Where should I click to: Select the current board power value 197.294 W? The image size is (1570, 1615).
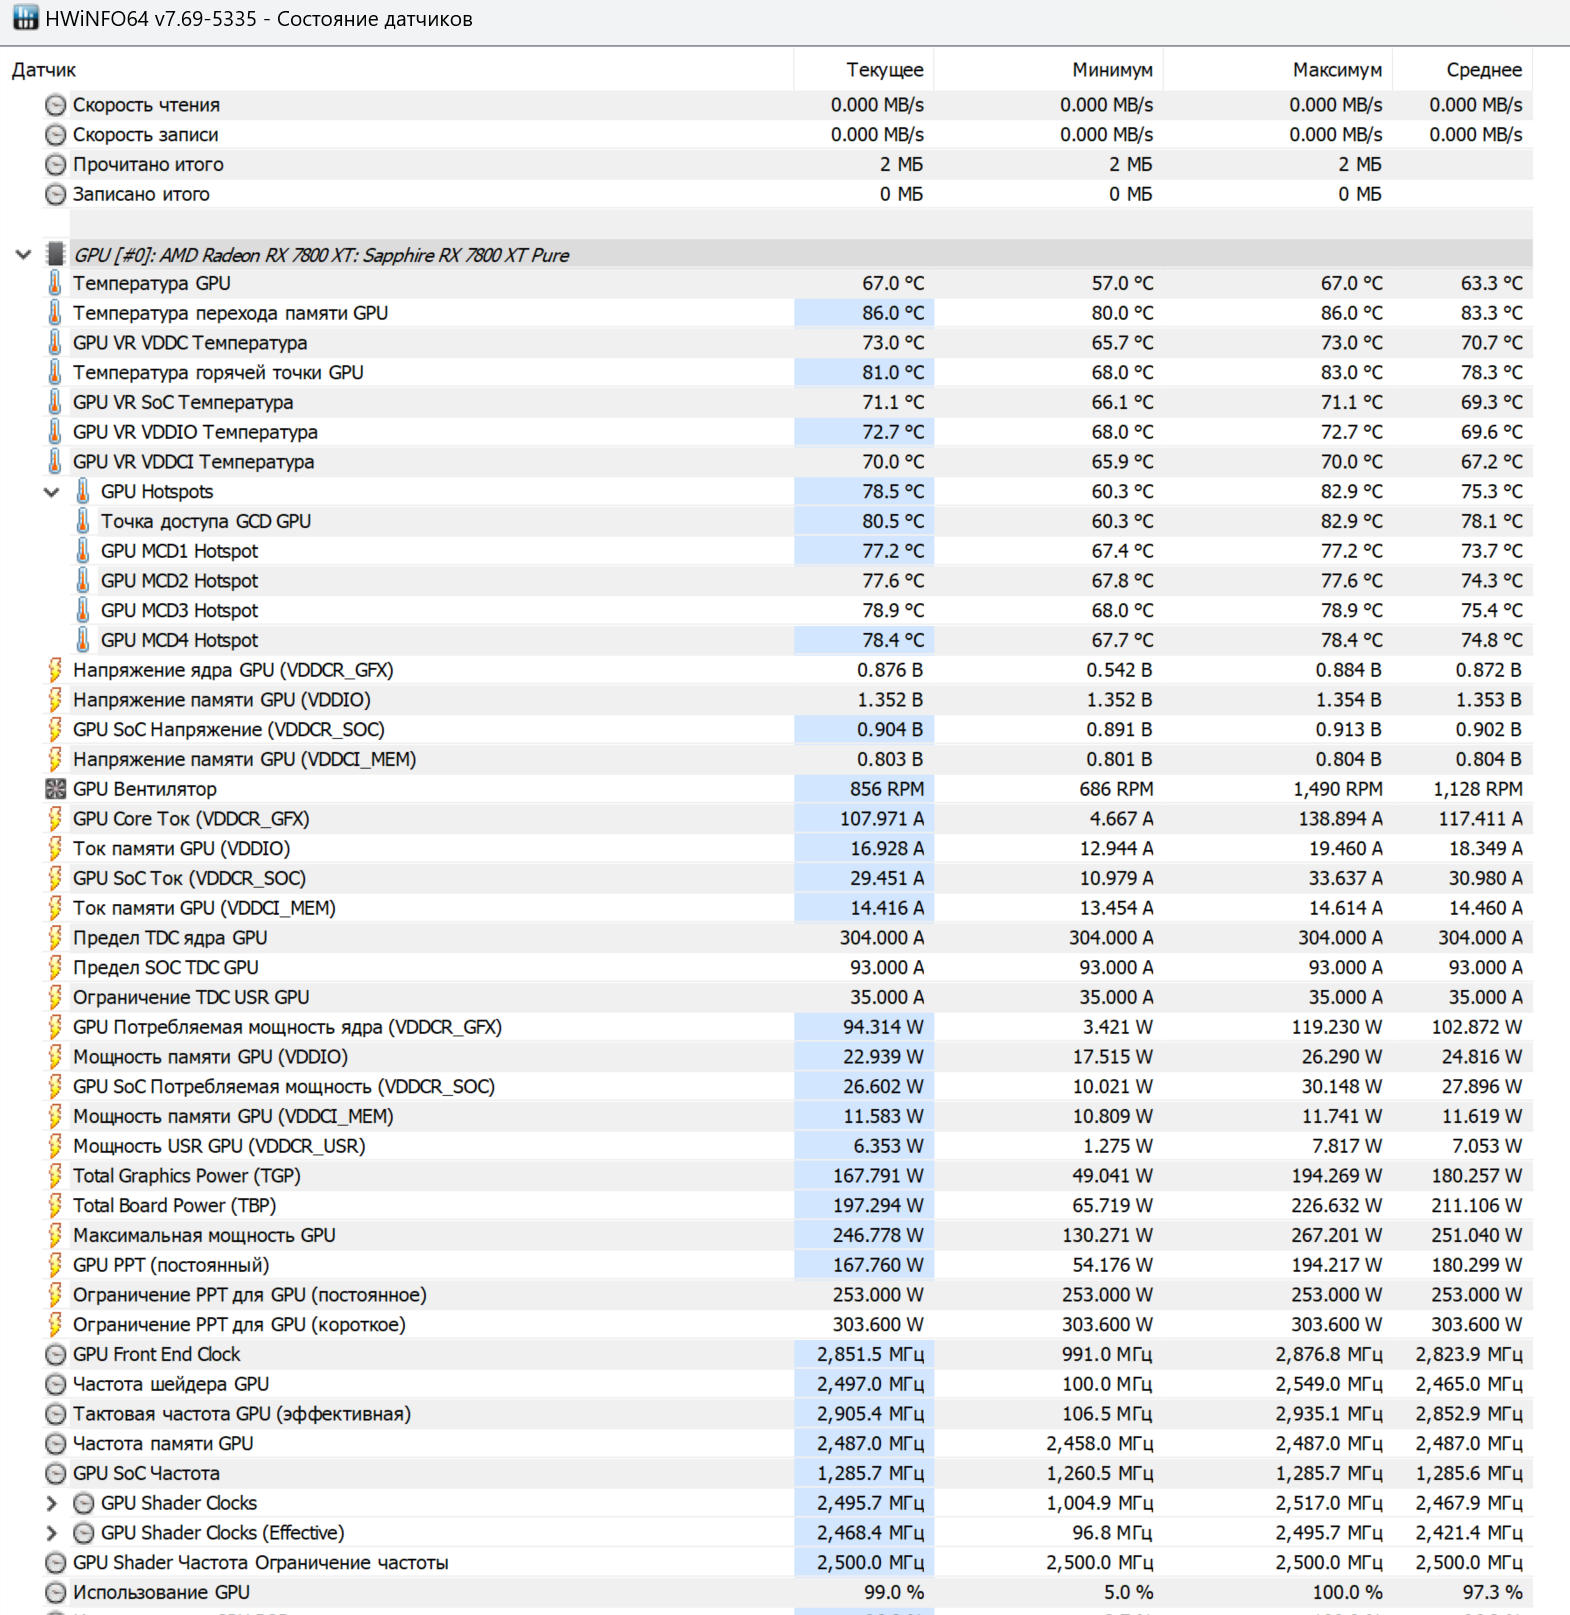point(879,1206)
